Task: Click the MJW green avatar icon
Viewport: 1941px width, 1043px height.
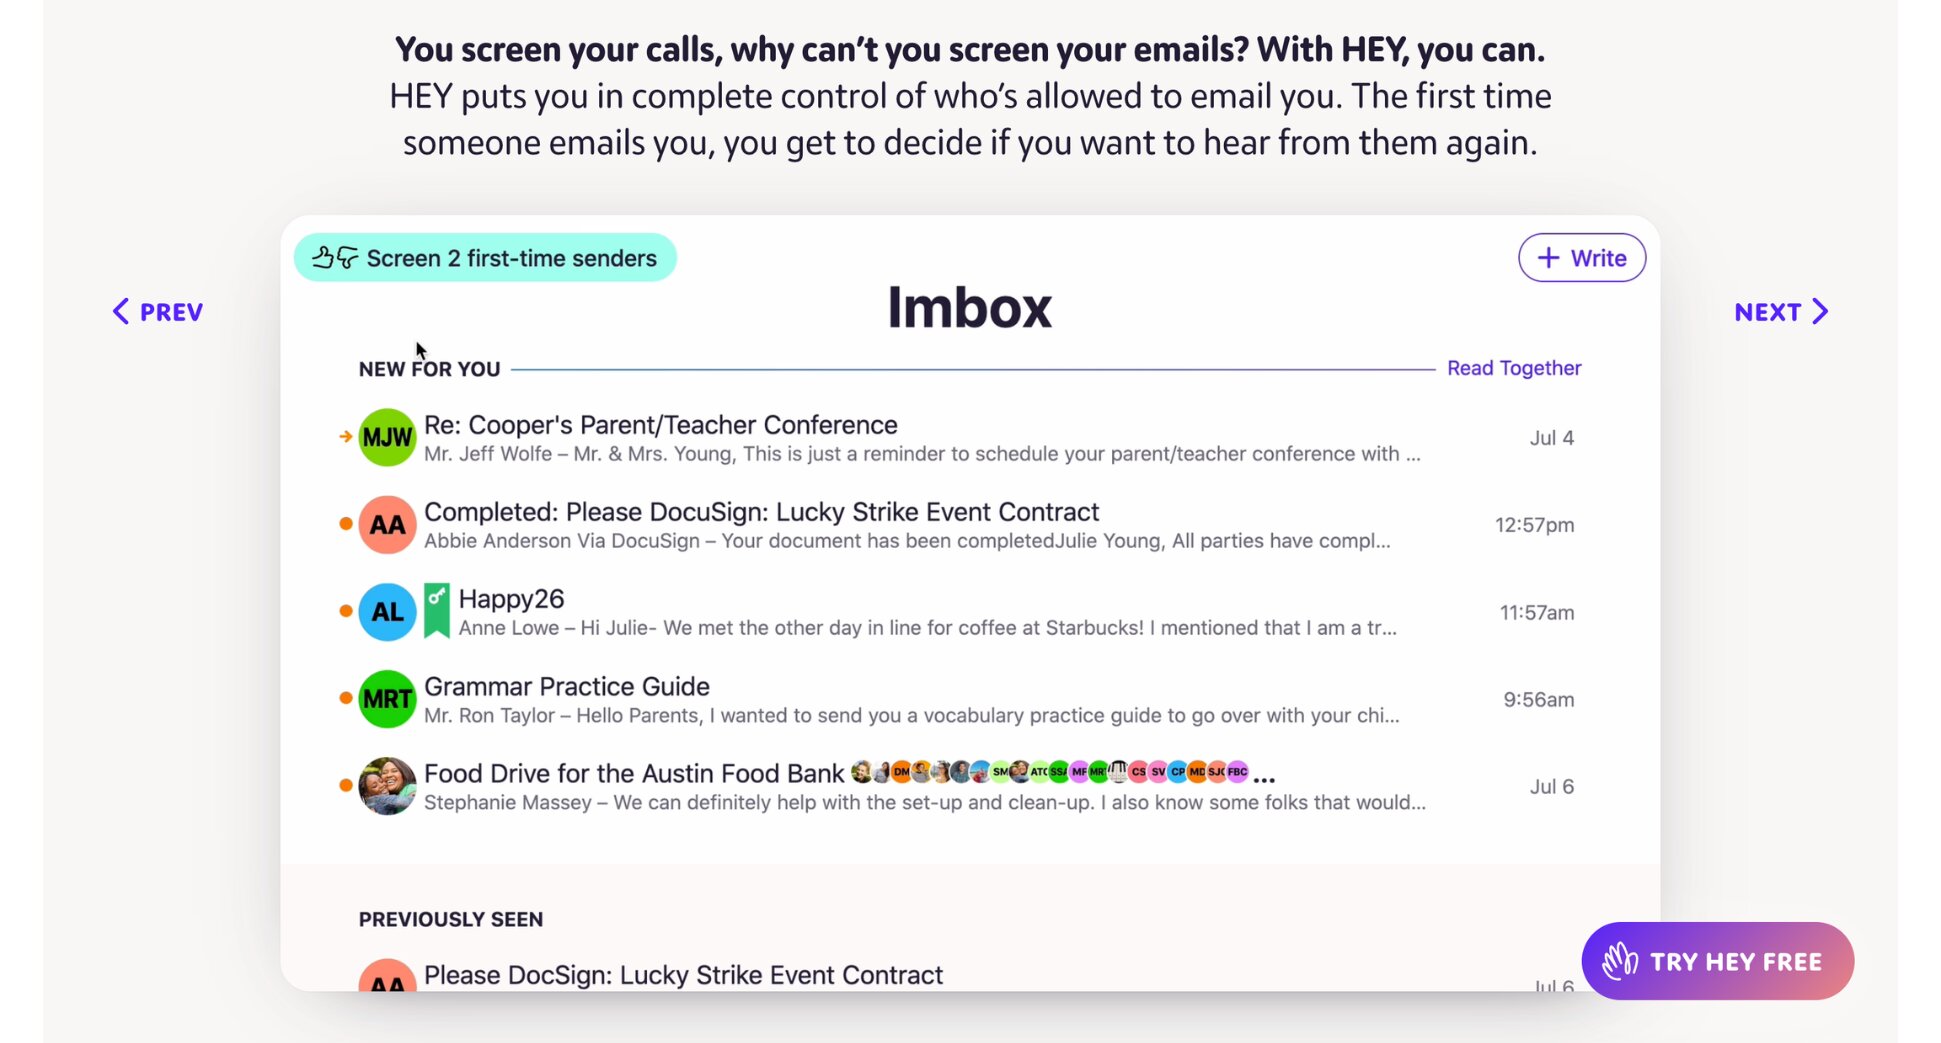Action: pos(387,437)
